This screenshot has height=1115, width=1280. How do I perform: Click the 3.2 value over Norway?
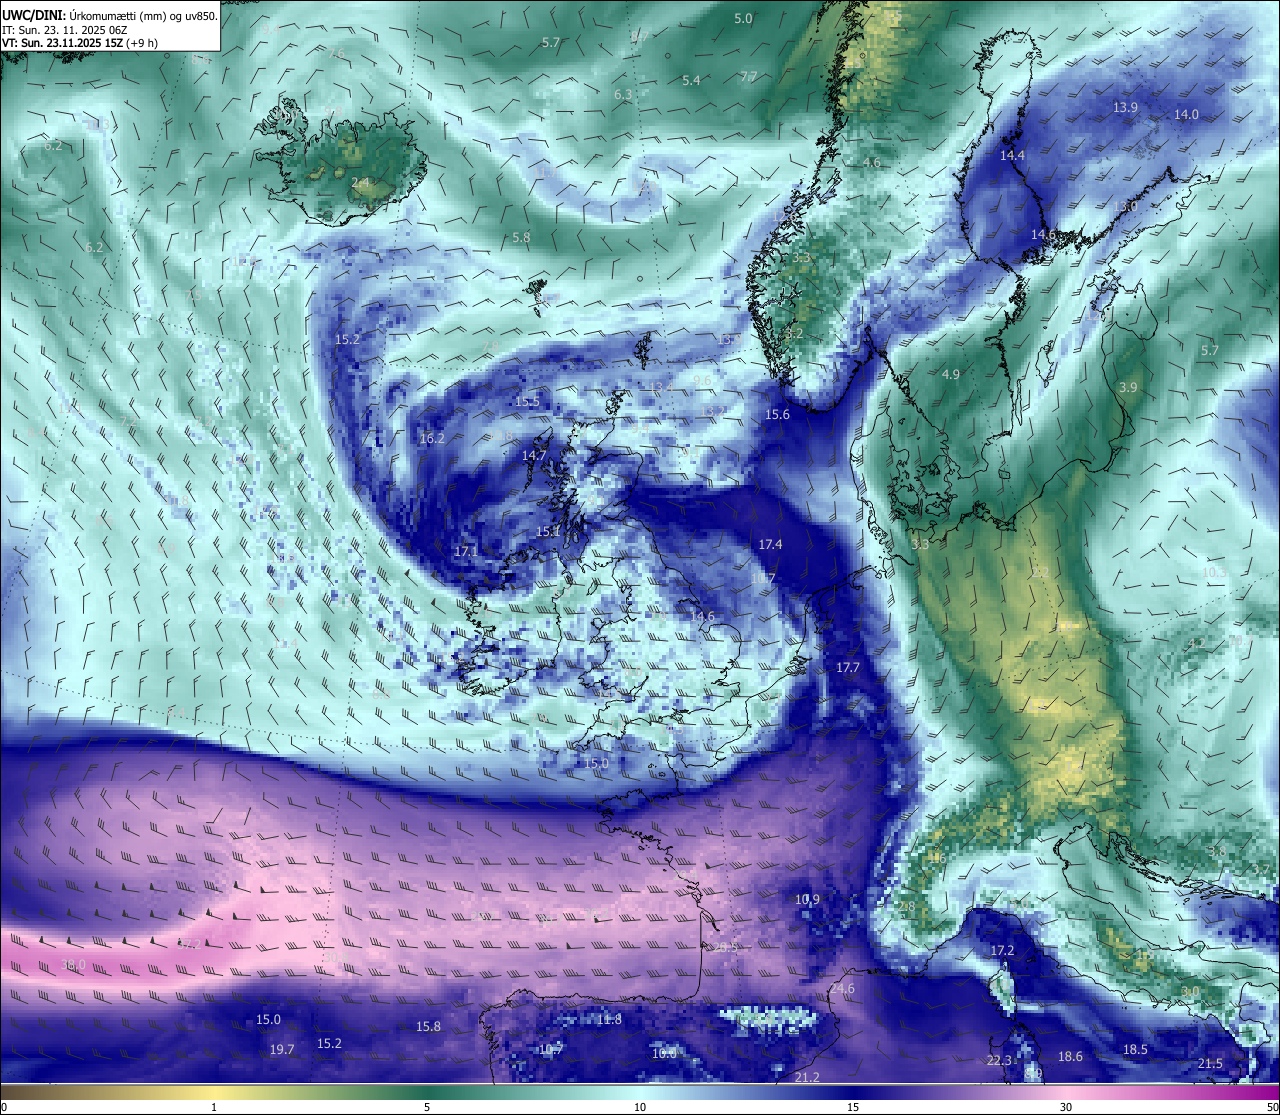click(x=794, y=332)
